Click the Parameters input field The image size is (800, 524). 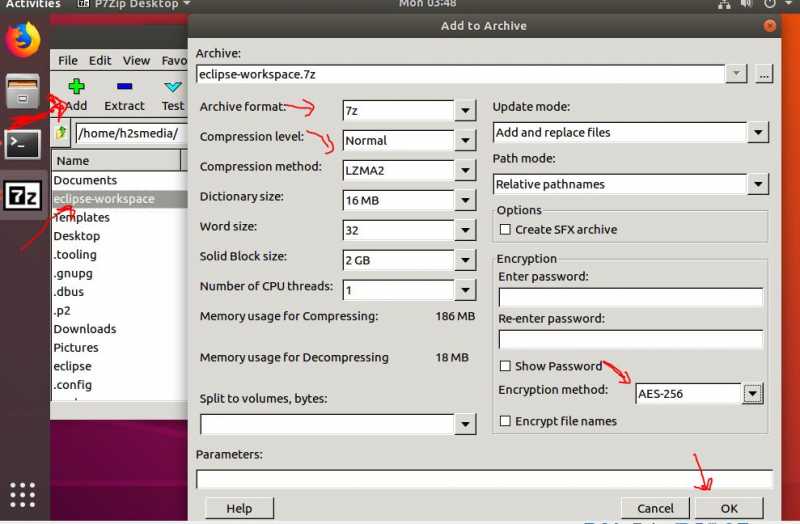484,479
